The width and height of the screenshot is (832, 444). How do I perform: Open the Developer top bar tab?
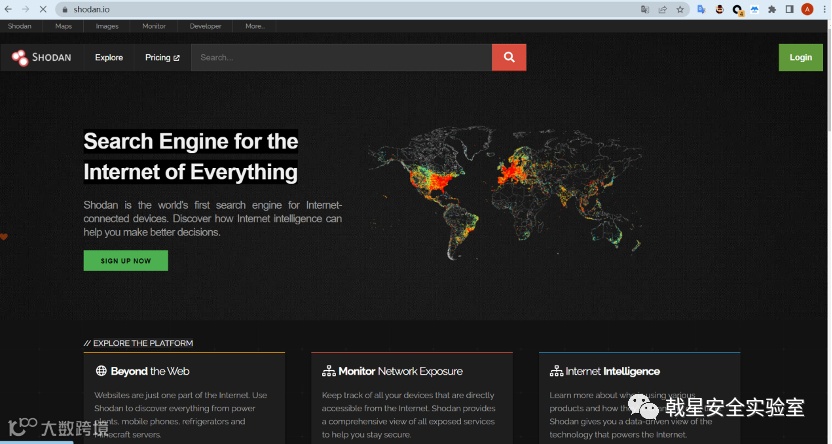205,26
